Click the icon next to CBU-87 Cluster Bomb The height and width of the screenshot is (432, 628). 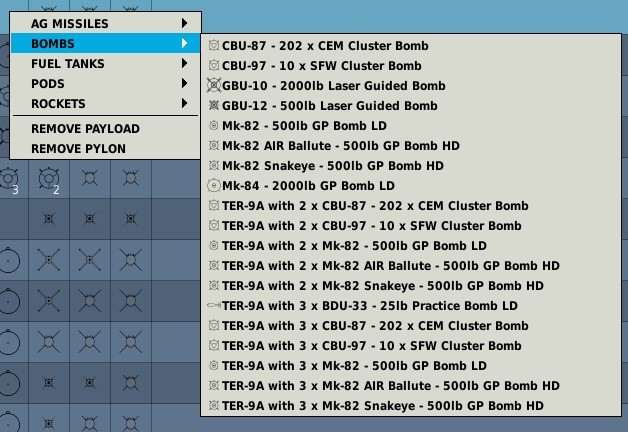214,45
